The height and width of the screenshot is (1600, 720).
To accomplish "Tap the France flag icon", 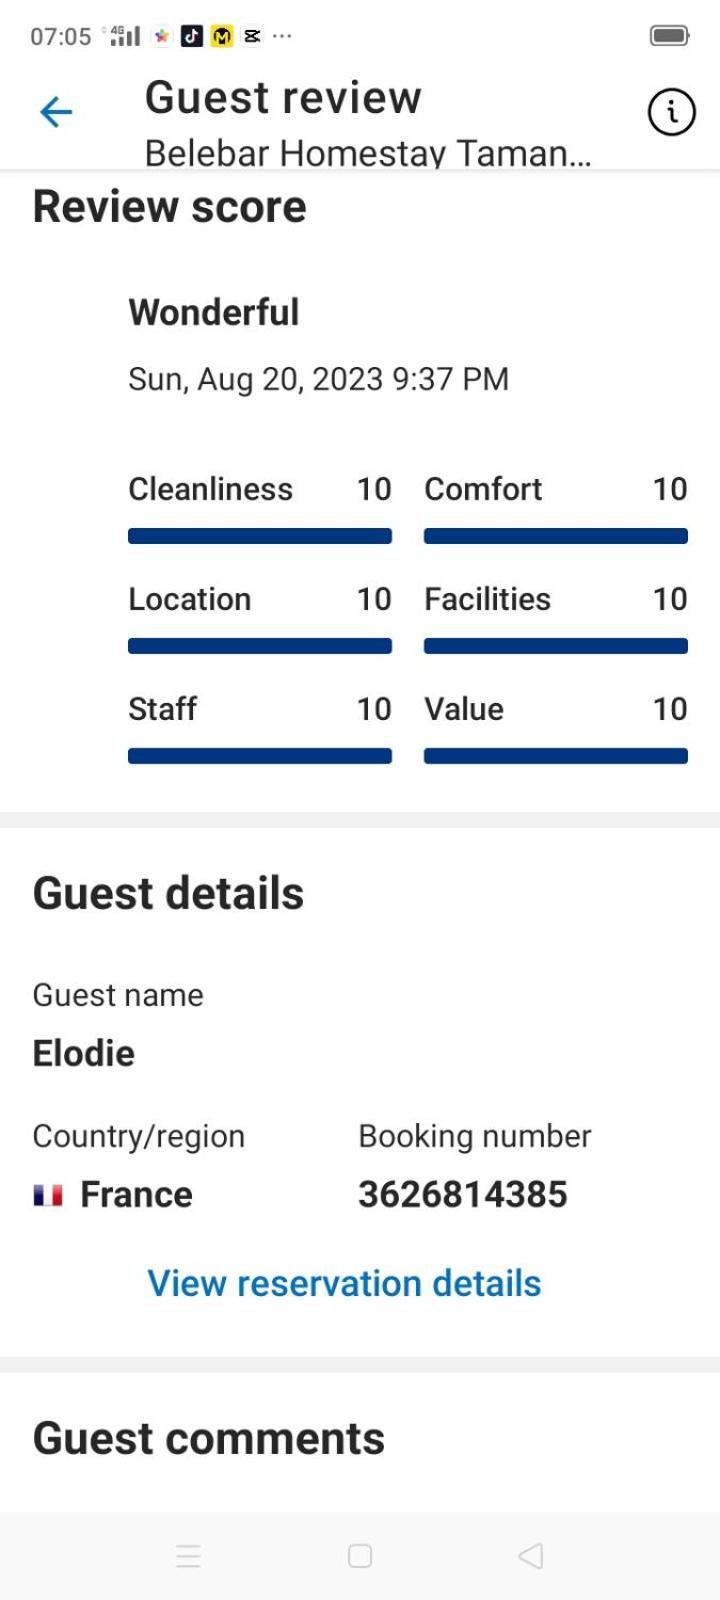I will (x=48, y=1195).
